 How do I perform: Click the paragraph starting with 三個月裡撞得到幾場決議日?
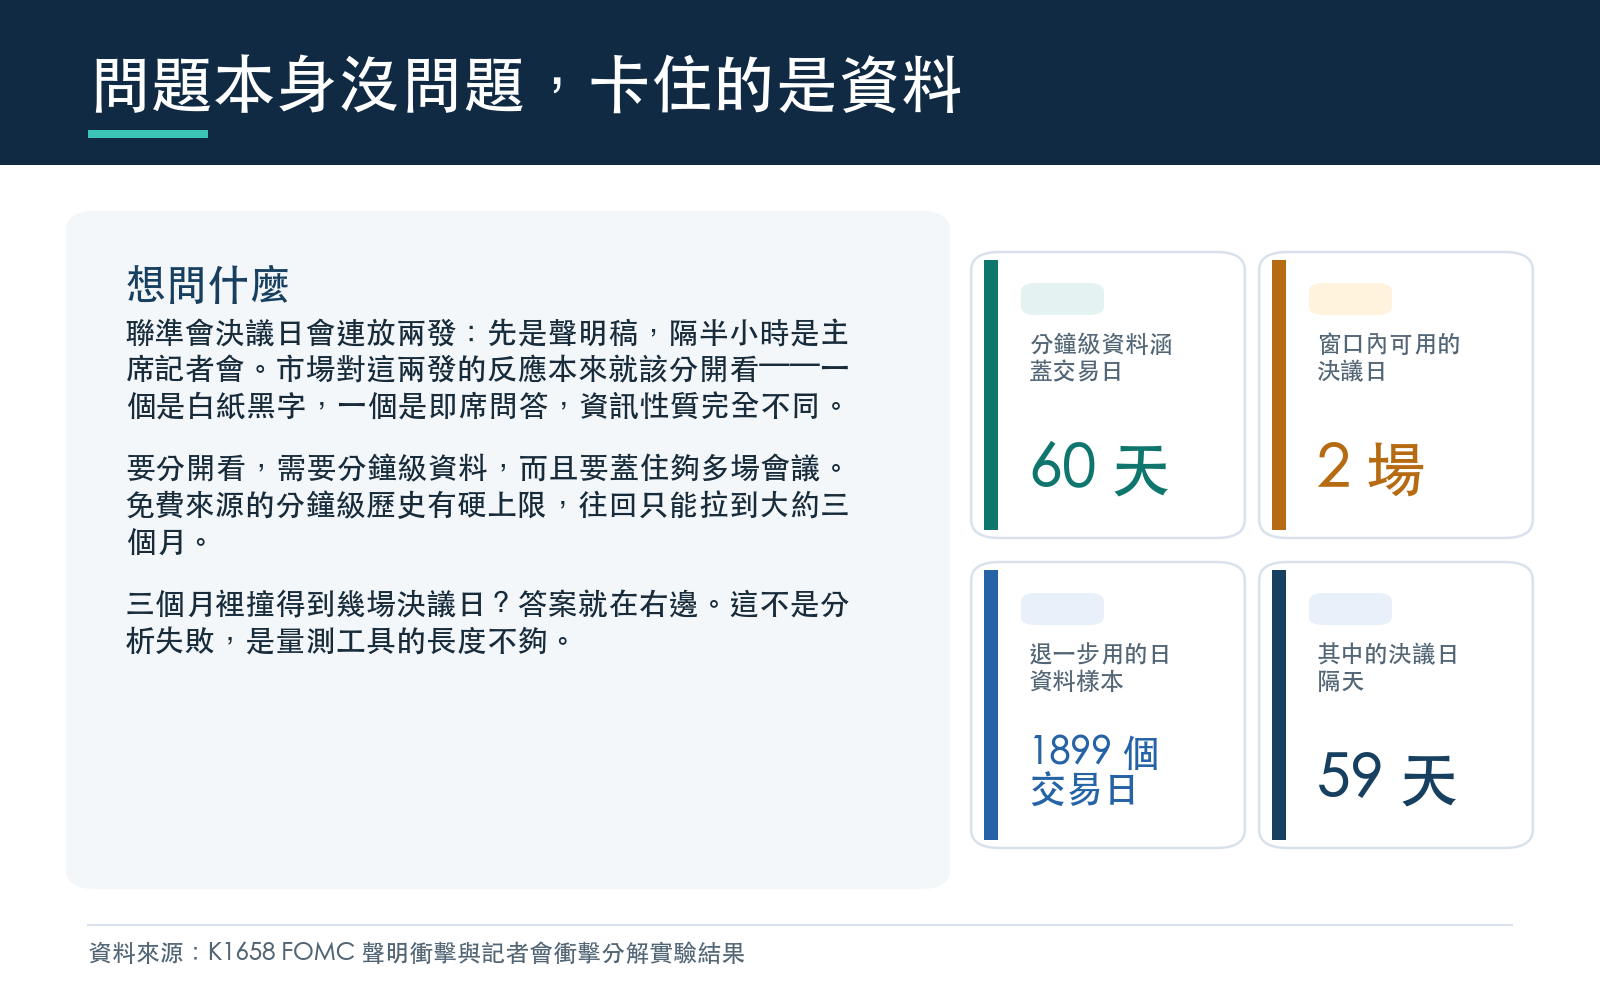tap(488, 622)
